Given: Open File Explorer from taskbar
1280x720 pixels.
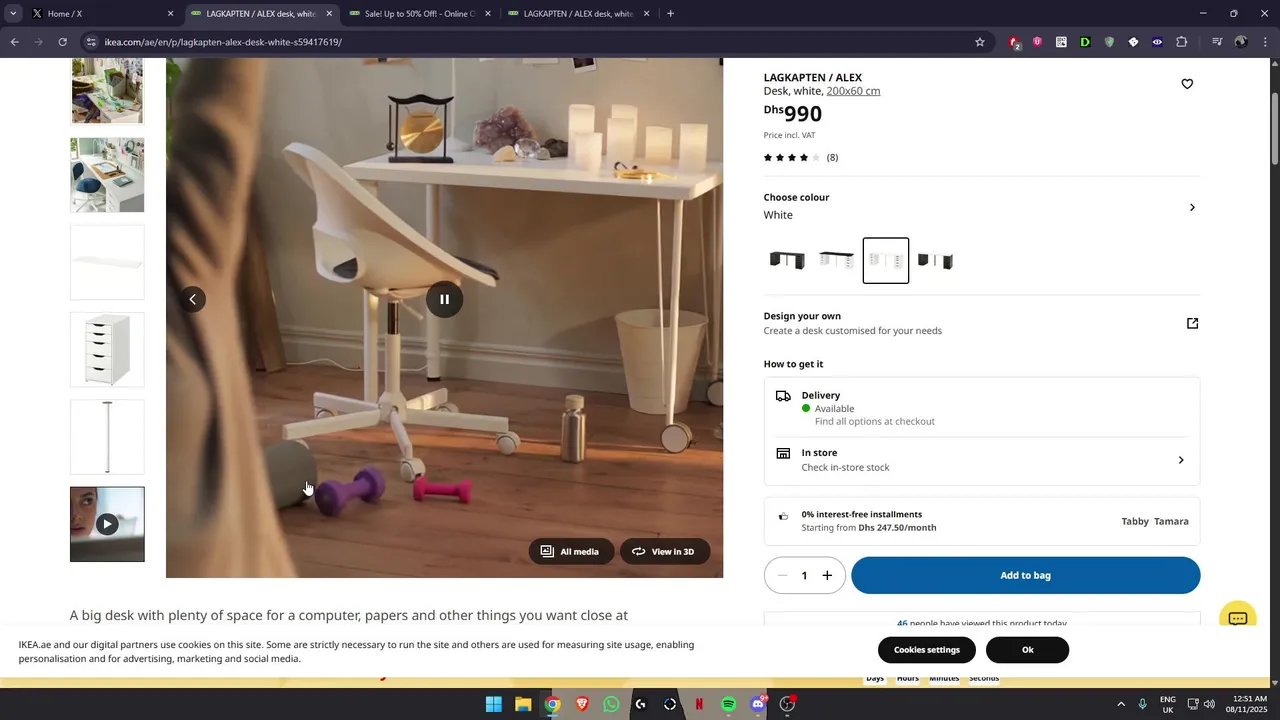Looking at the screenshot, I should pos(523,704).
